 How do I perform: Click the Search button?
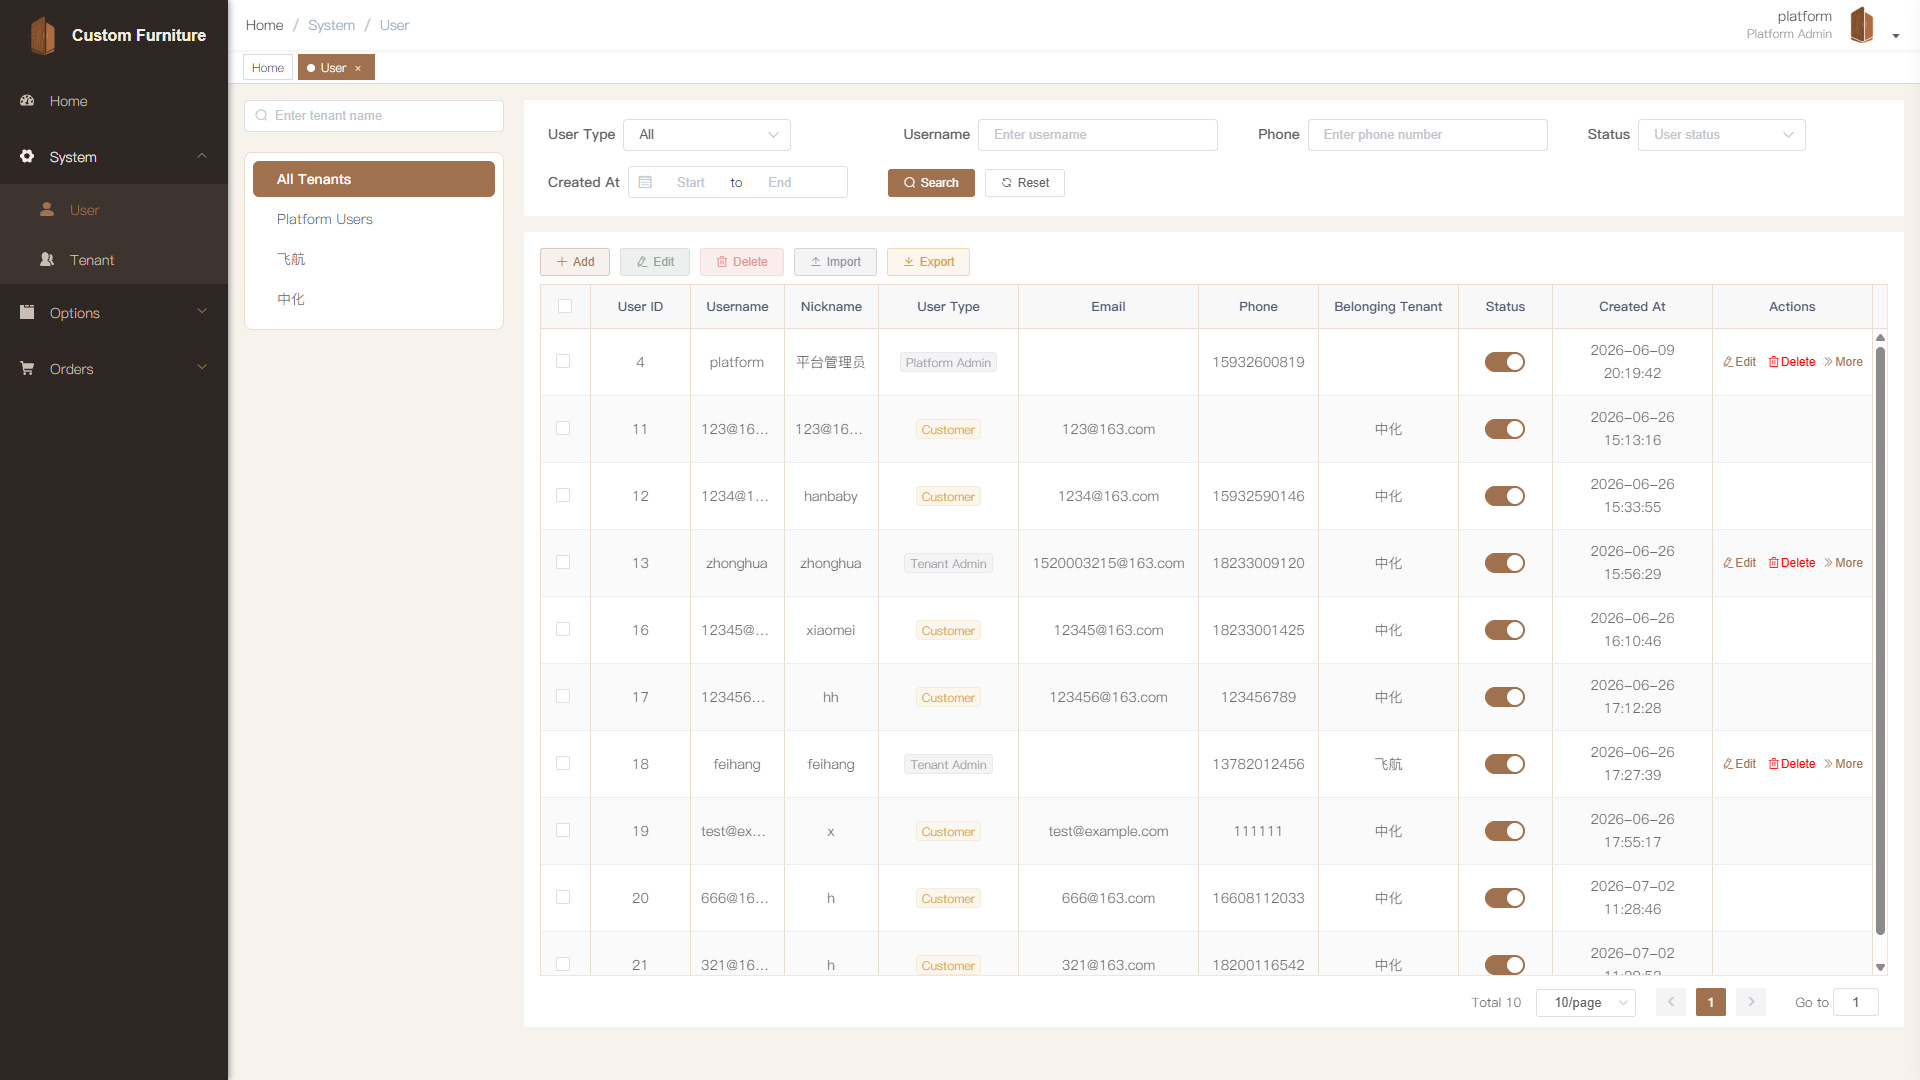pos(931,183)
